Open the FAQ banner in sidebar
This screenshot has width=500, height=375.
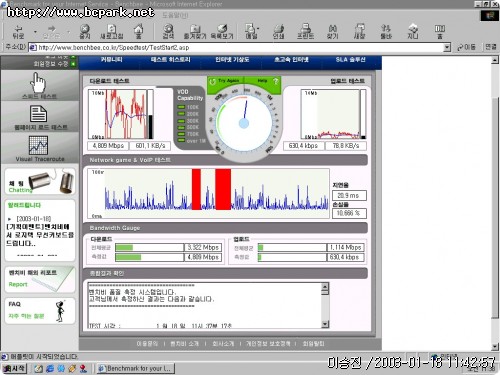coord(40,311)
